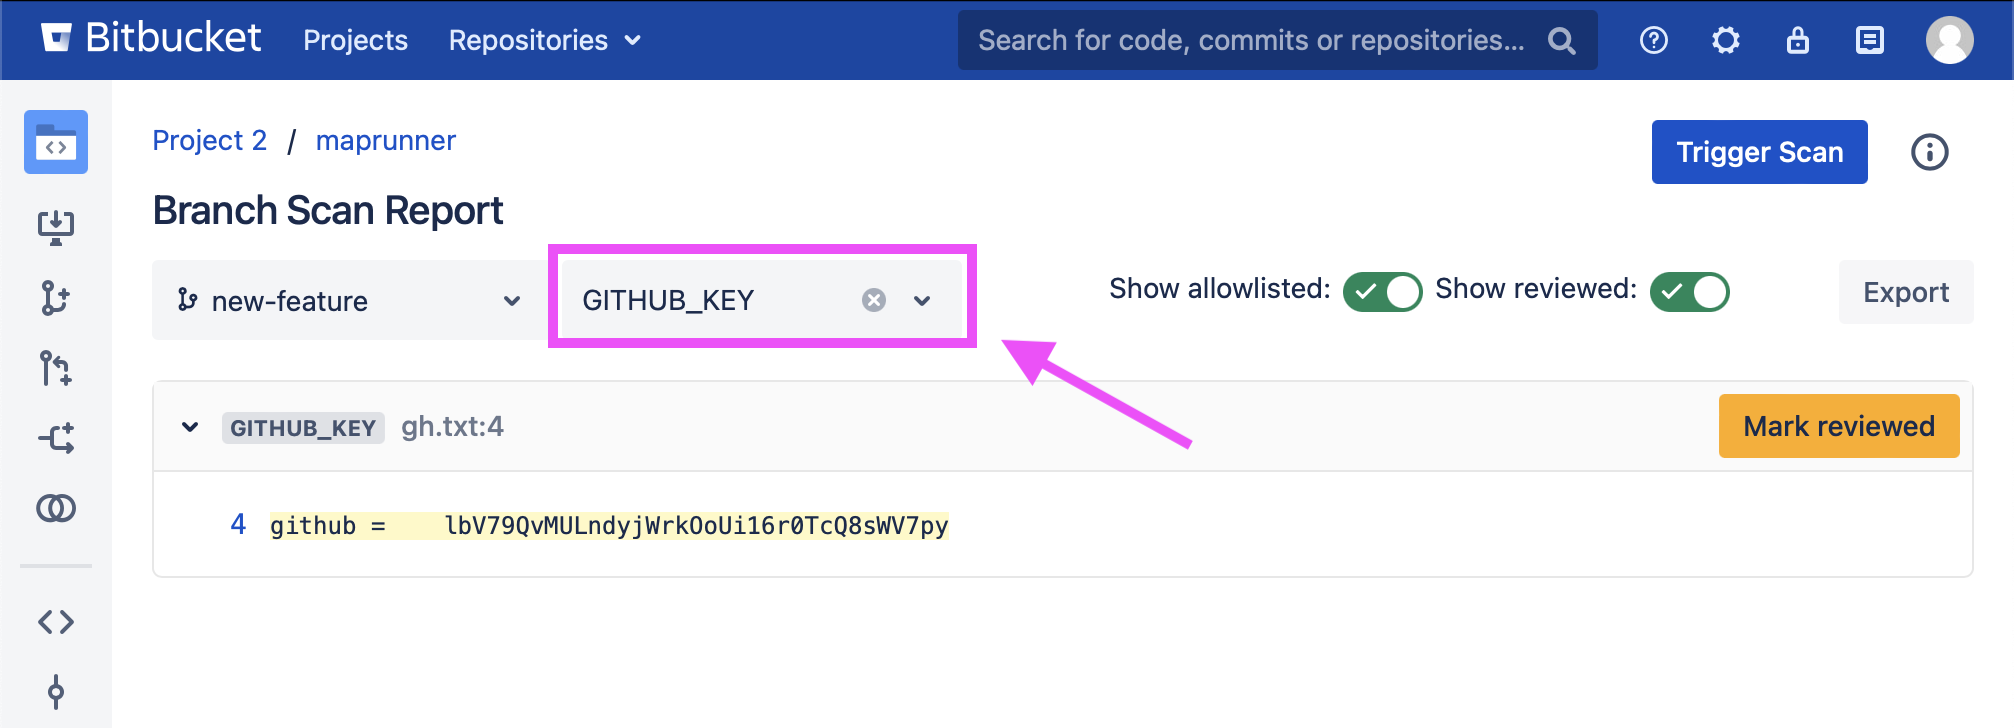Clear the GITHUB_KEY filter selection
This screenshot has height=728, width=2014.
pos(874,300)
